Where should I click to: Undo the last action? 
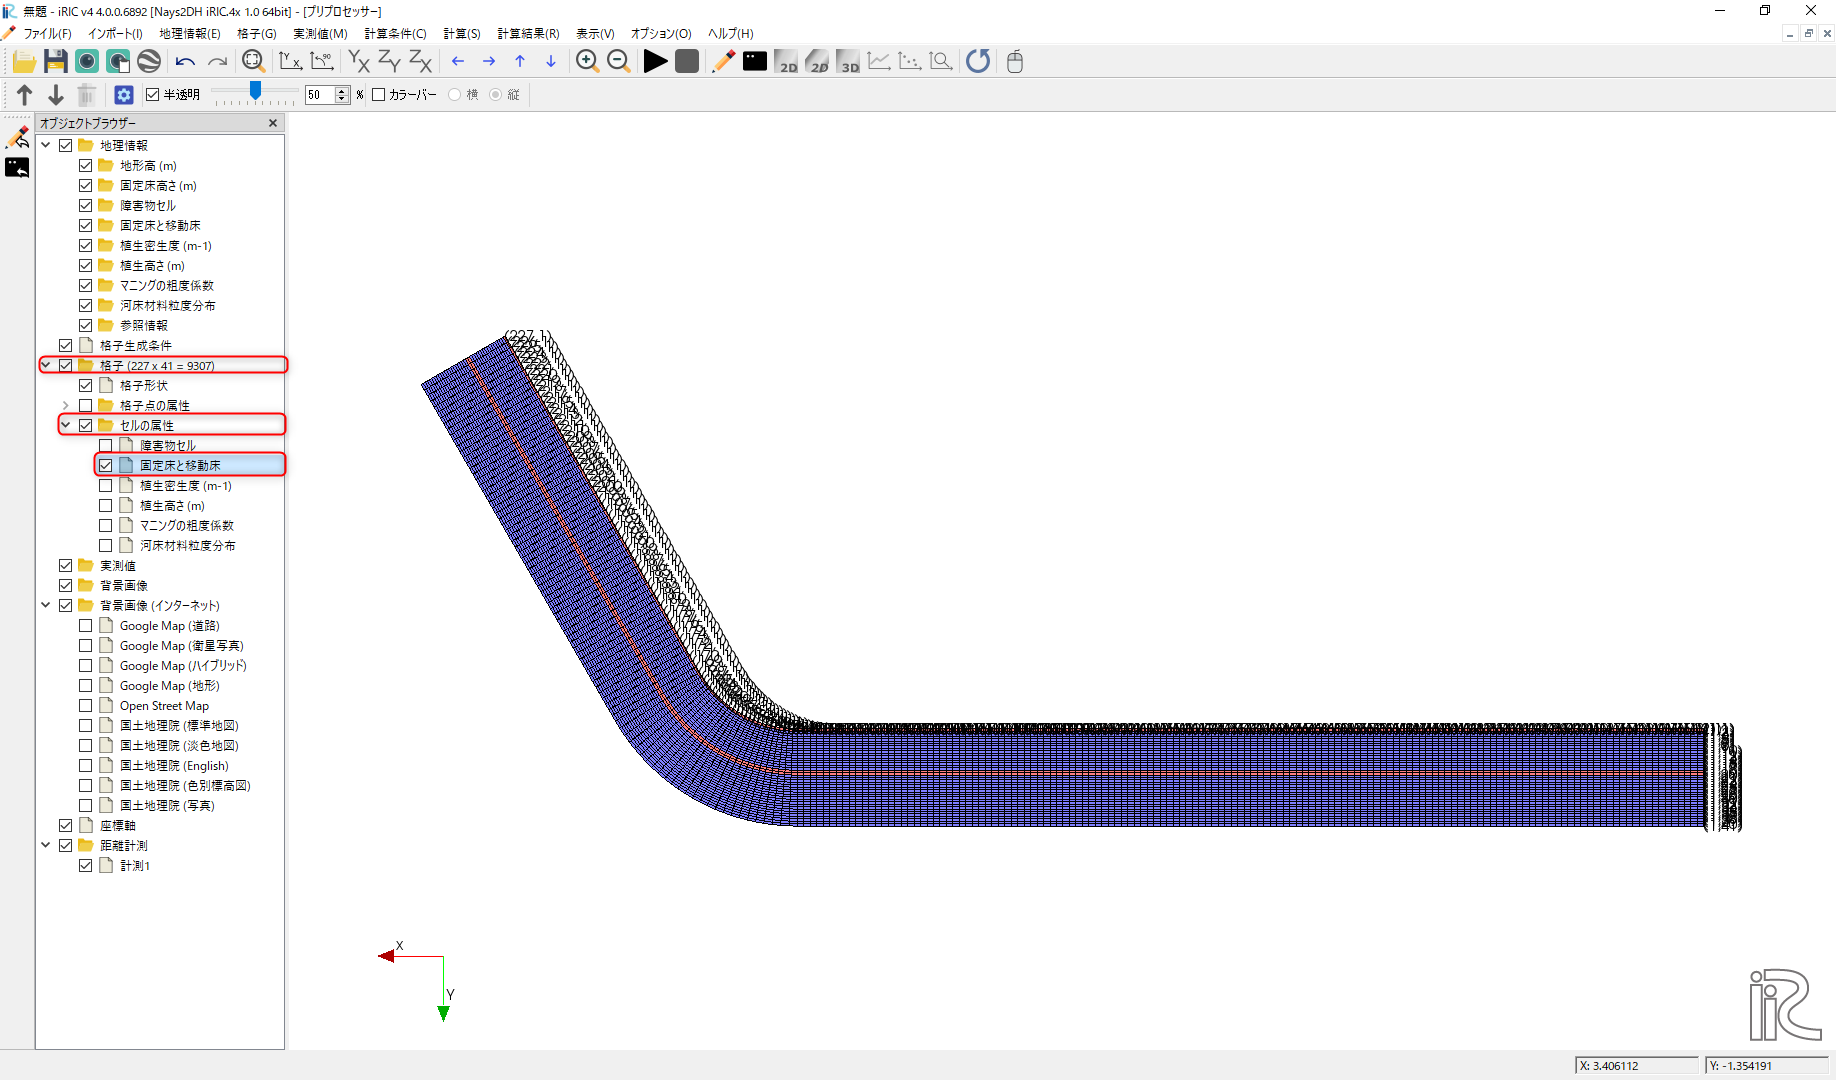(185, 62)
